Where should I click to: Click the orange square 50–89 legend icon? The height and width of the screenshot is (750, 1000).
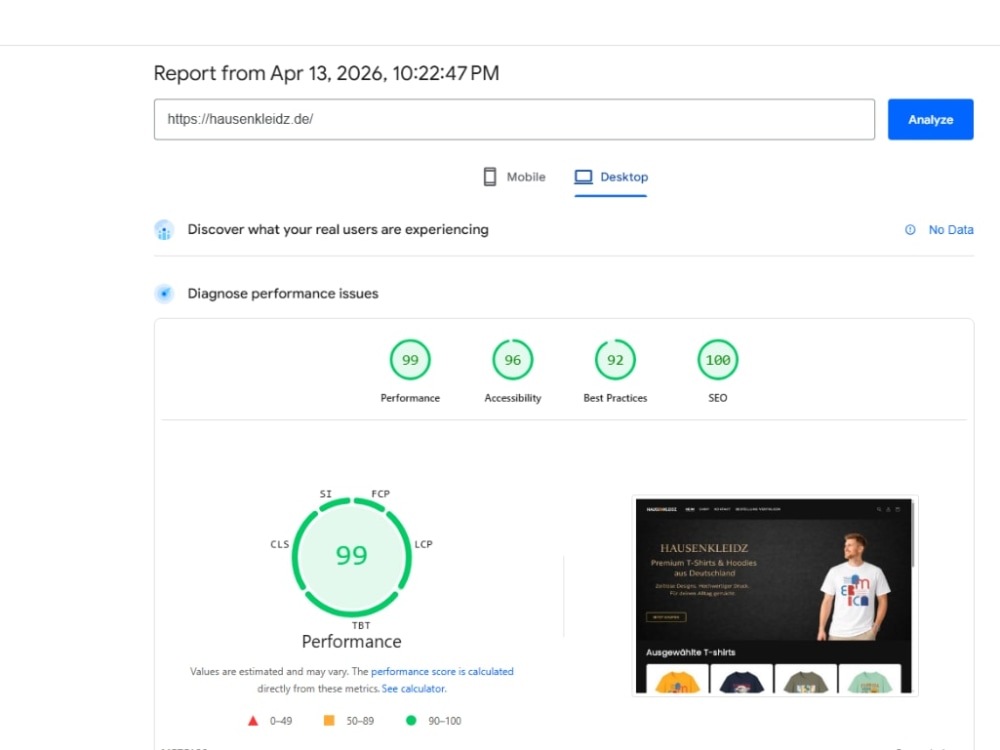(x=329, y=721)
